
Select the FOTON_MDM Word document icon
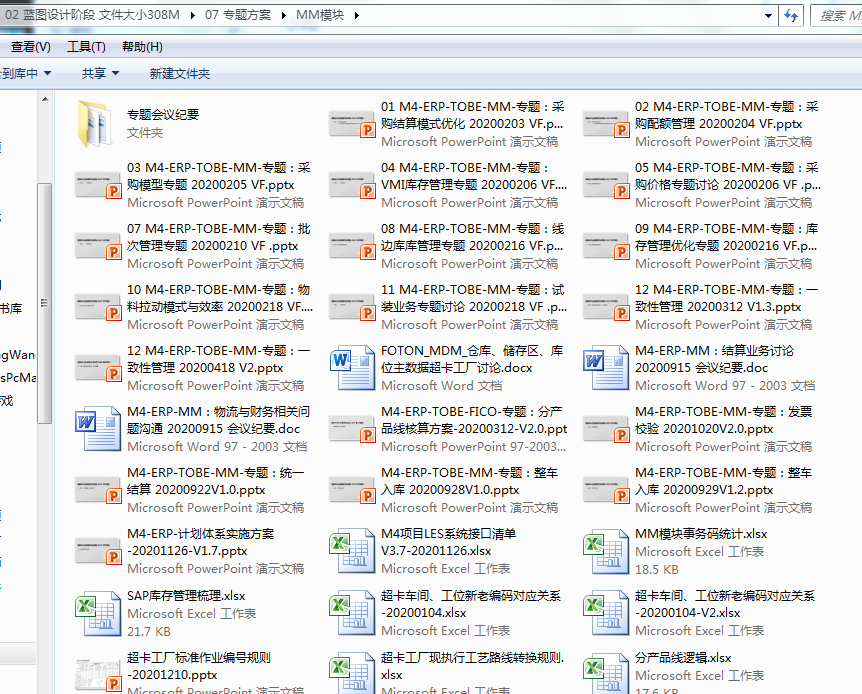[351, 368]
